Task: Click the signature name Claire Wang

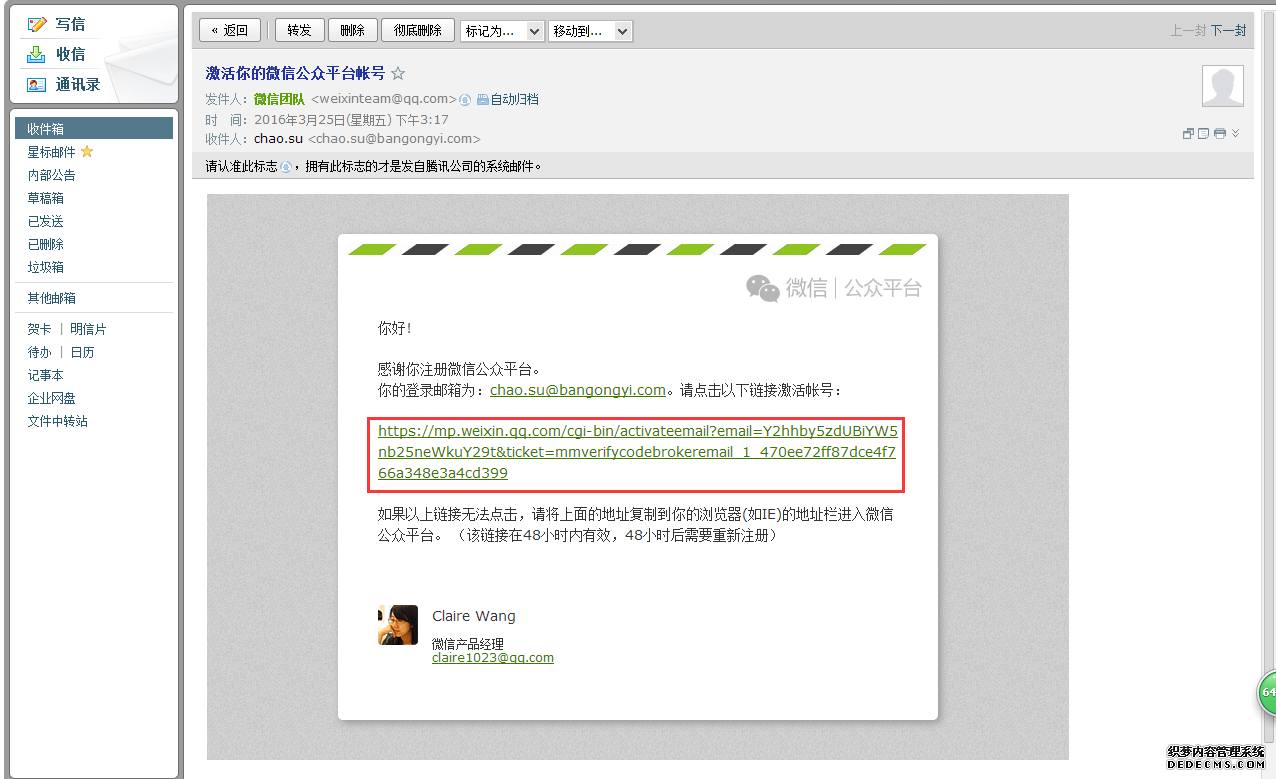Action: [x=474, y=616]
